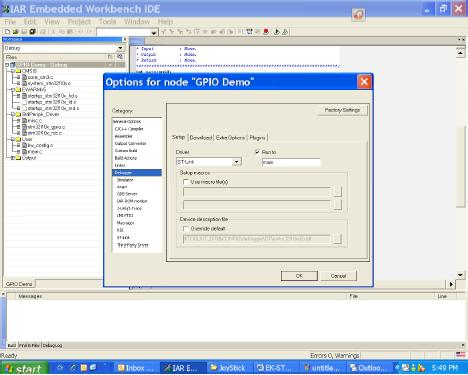Open the File menu
The width and height of the screenshot is (468, 375).
pos(10,22)
